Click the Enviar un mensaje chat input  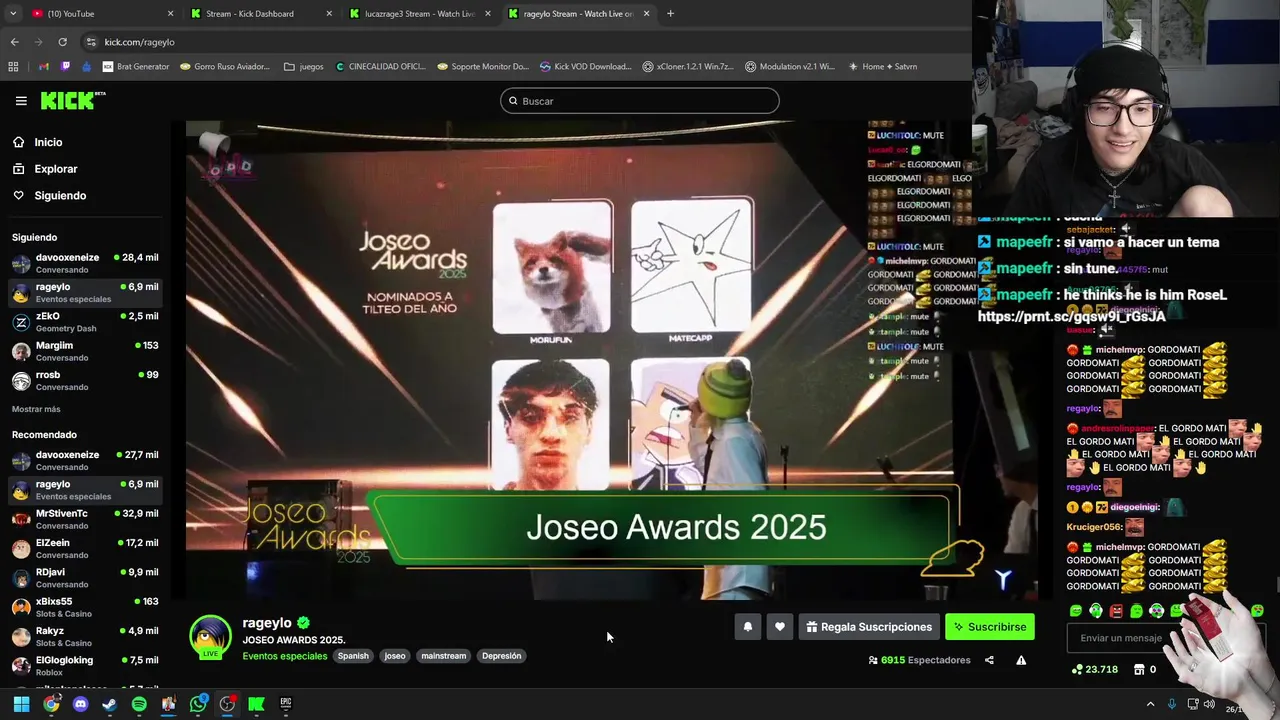[x=1165, y=638]
